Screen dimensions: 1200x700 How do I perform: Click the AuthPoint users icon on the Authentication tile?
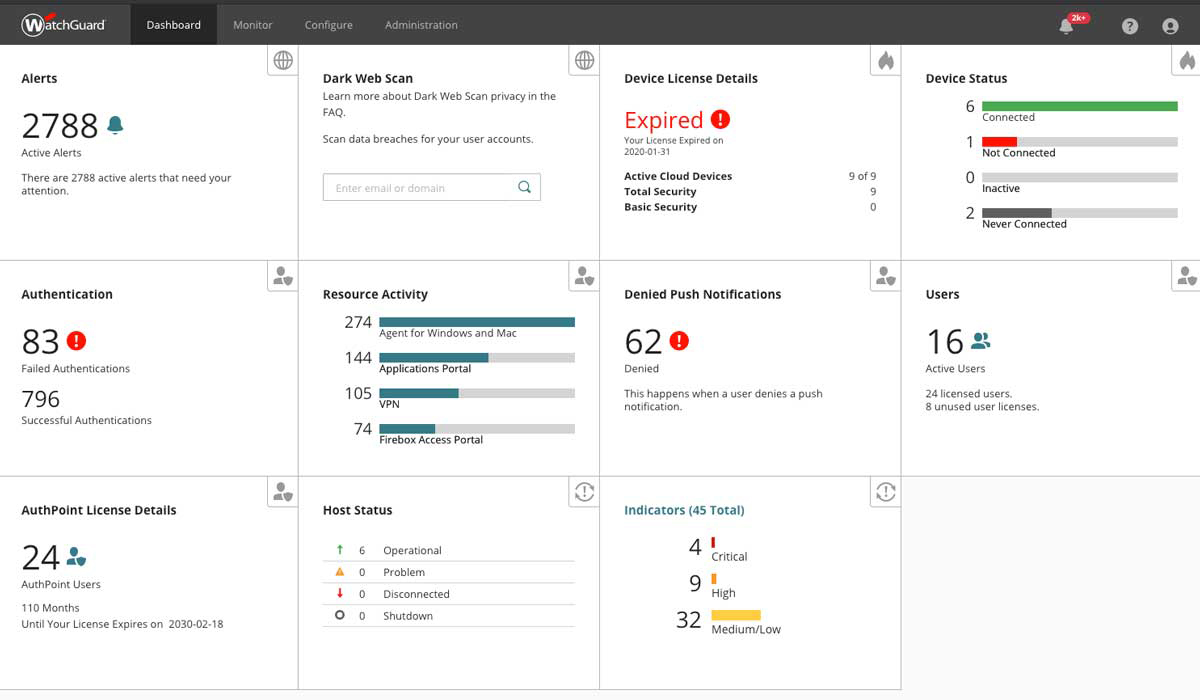pyautogui.click(x=283, y=276)
